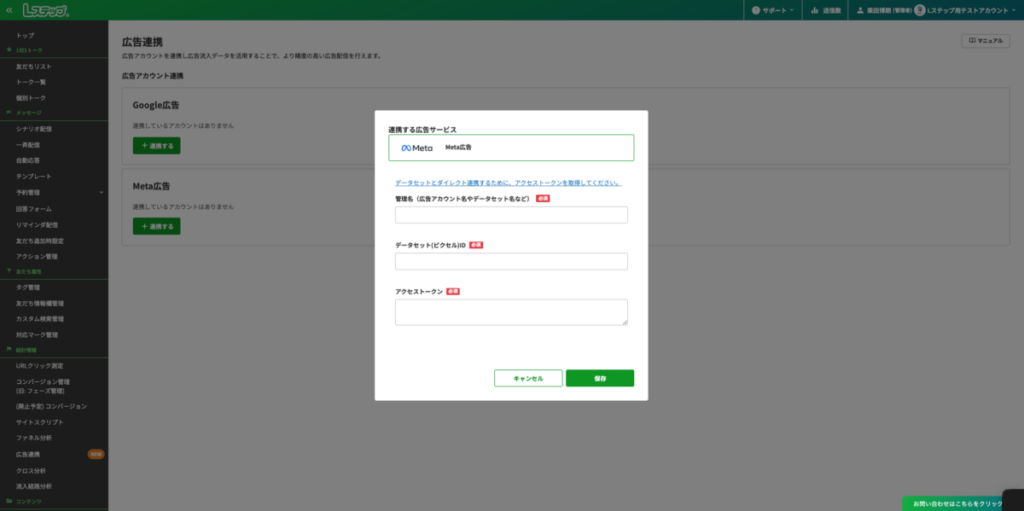Open the access token instructions link

click(508, 183)
